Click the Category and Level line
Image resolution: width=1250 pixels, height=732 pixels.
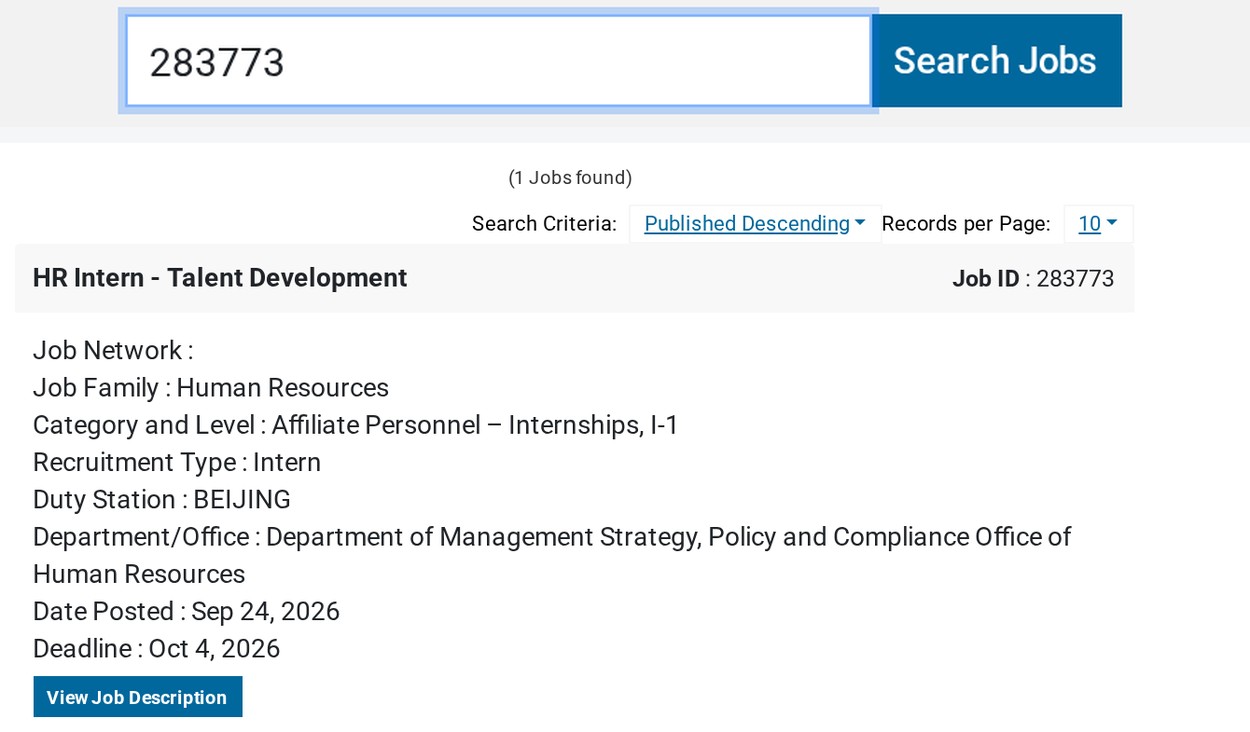[356, 425]
